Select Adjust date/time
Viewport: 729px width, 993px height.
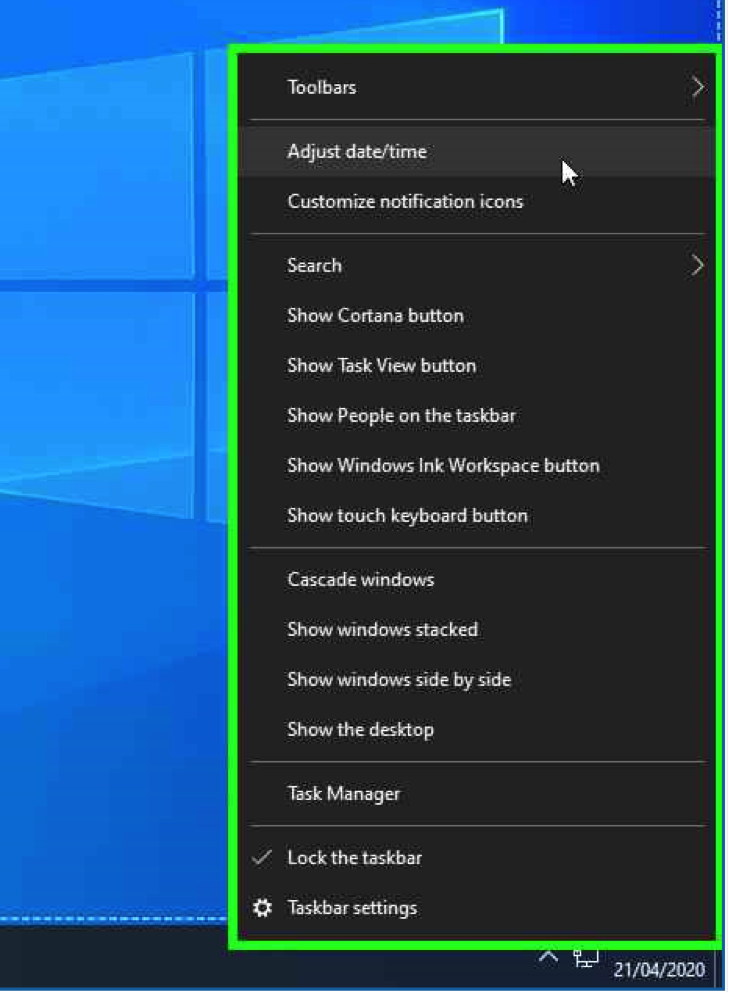coord(357,152)
